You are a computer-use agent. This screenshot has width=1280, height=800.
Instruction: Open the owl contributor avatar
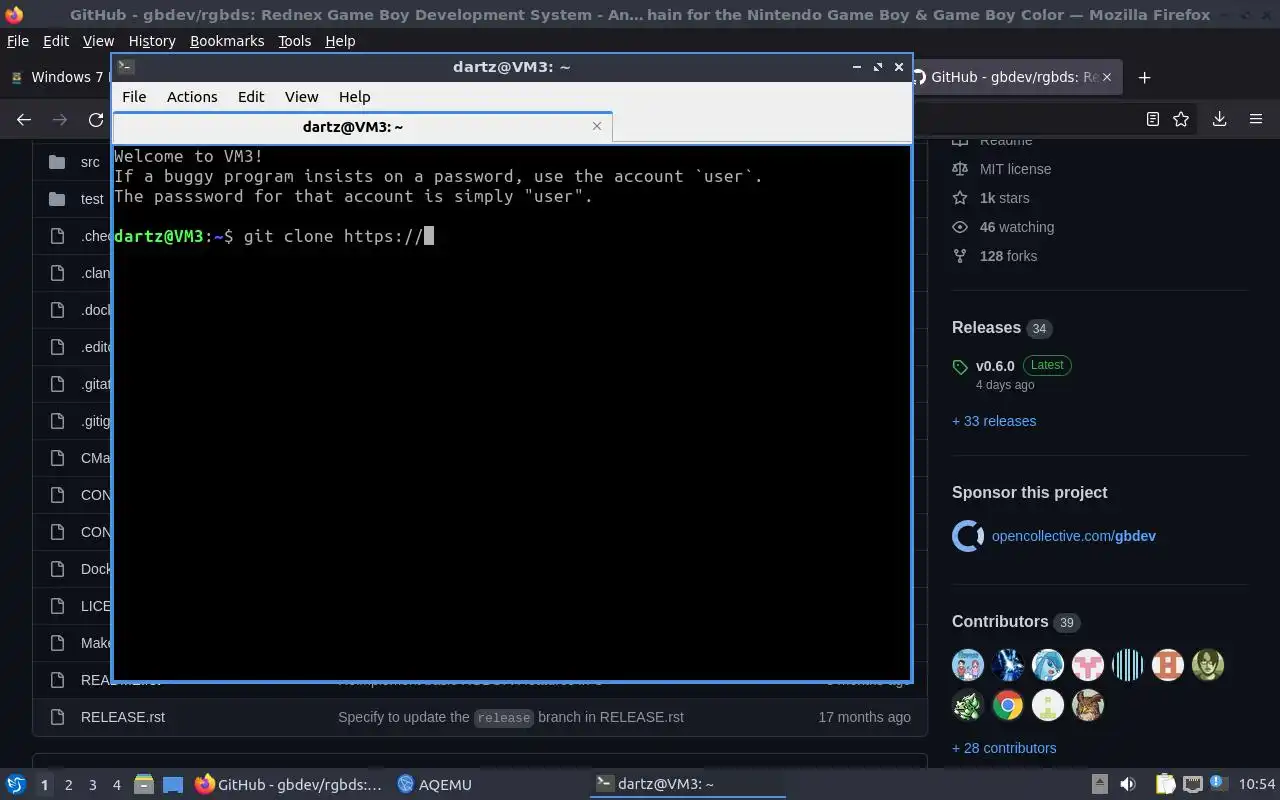tap(1088, 705)
